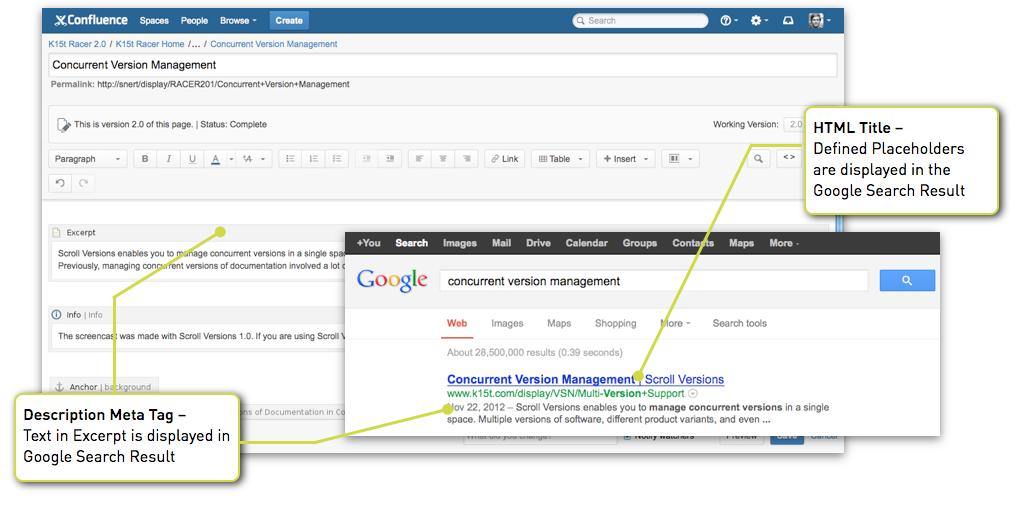Open Concurrent Version Management breadcrumb link
1024x510 pixels.
(274, 44)
